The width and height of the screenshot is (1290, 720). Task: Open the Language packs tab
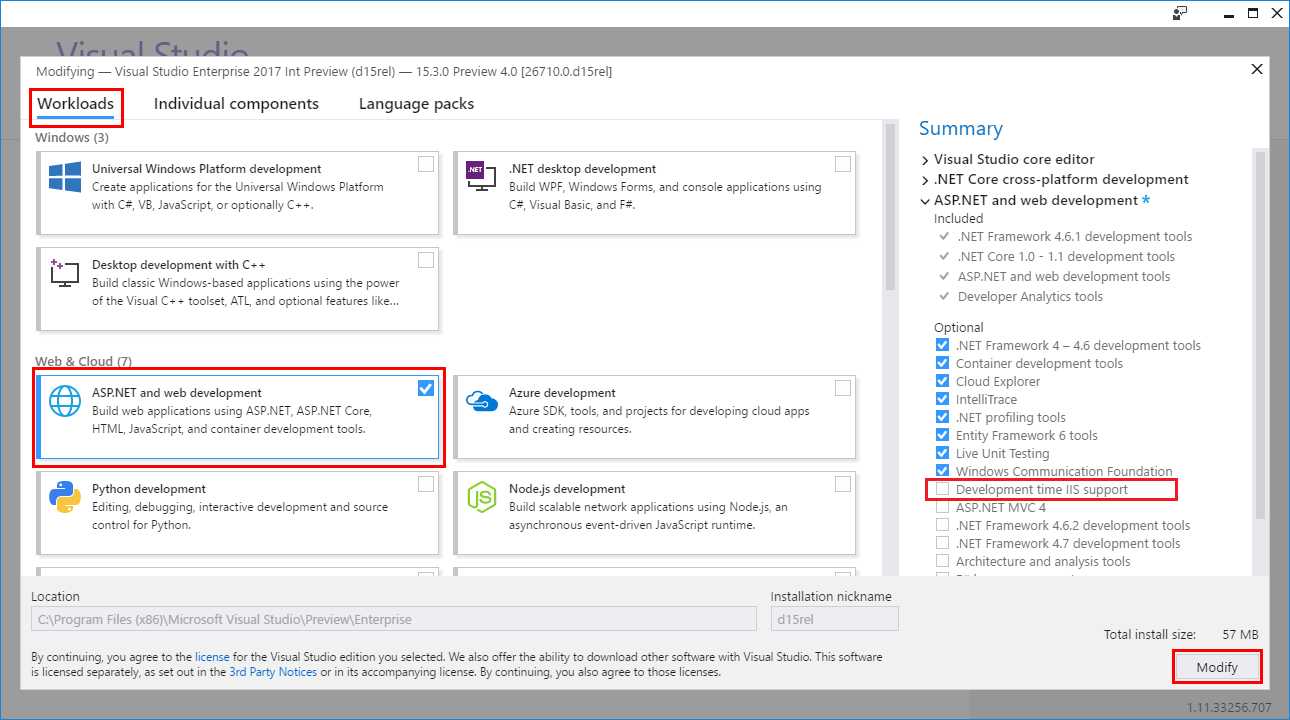[x=416, y=104]
